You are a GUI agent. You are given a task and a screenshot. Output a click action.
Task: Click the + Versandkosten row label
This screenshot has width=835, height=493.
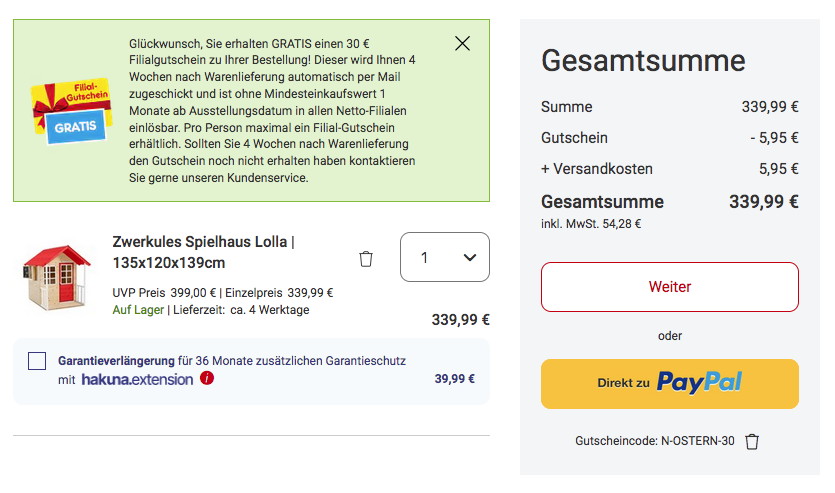(x=597, y=169)
